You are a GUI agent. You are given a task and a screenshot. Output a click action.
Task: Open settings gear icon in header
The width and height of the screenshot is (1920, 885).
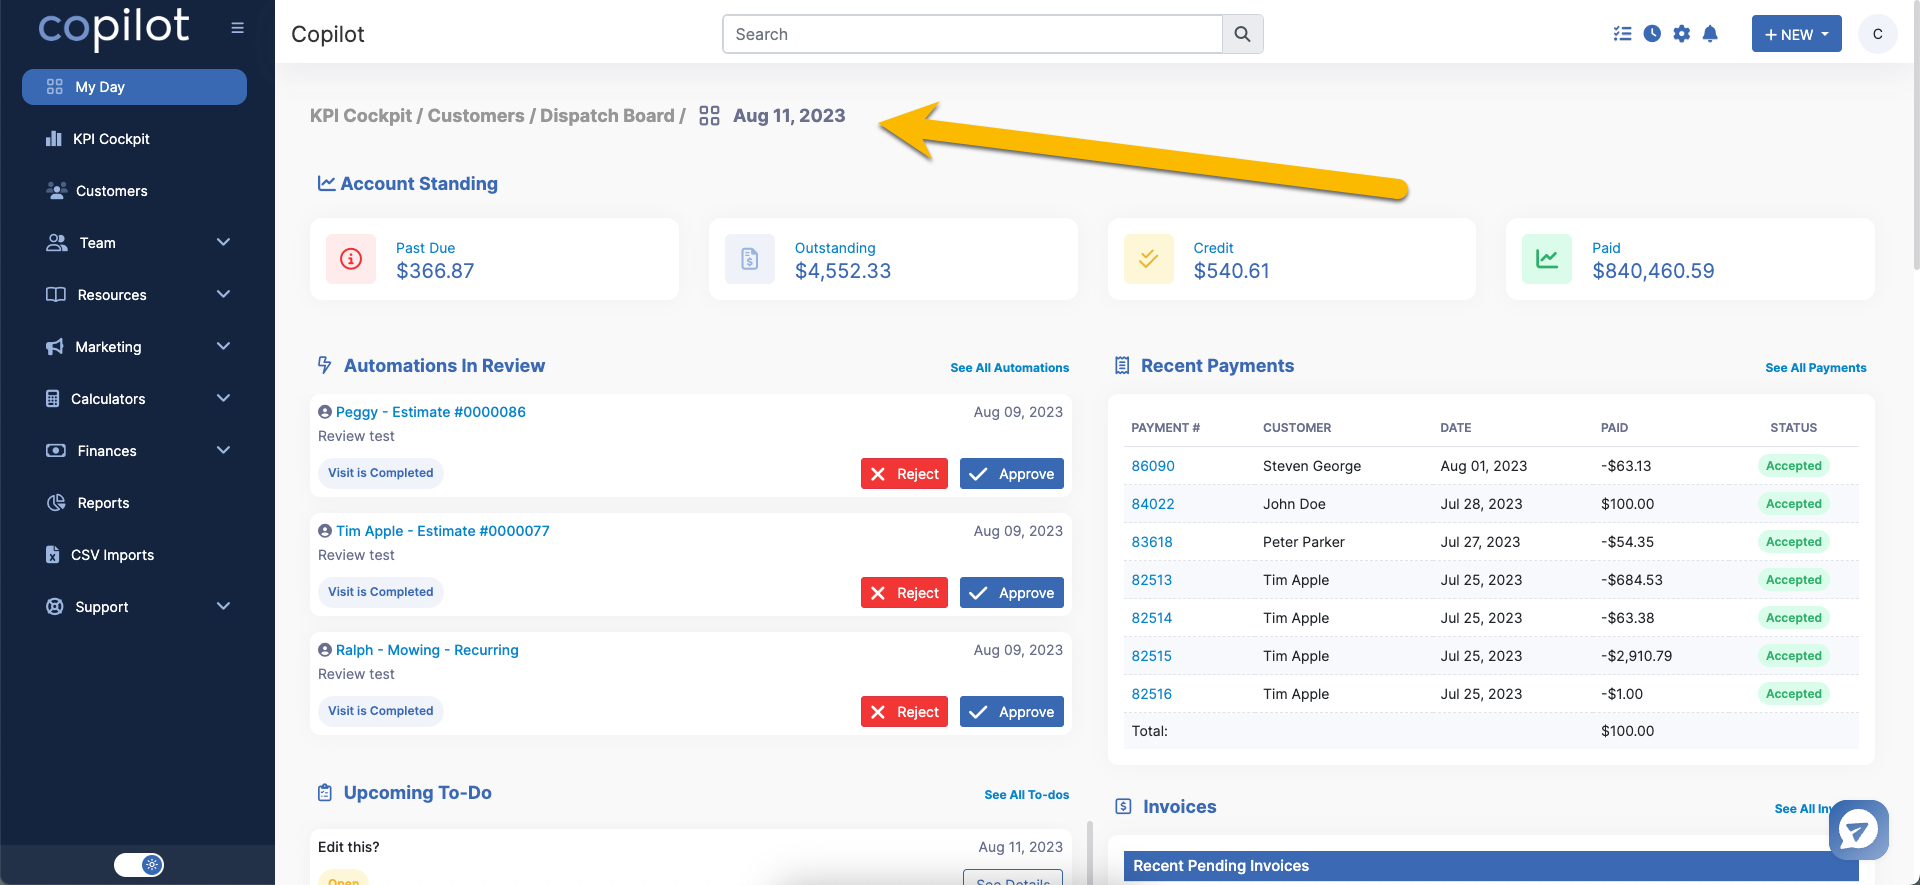[1682, 34]
